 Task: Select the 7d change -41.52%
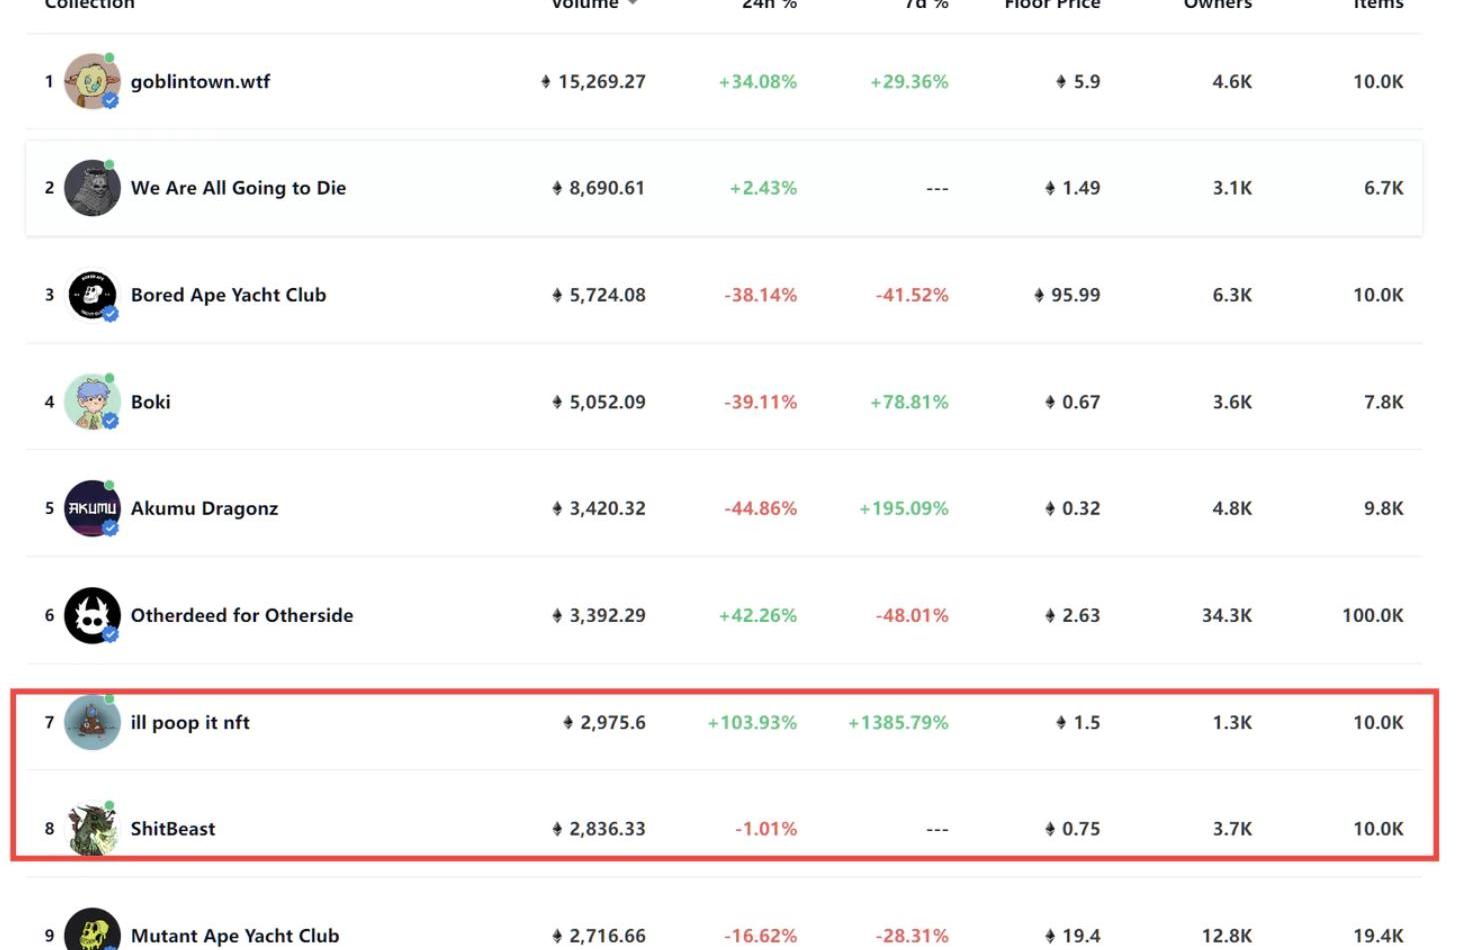click(x=912, y=295)
